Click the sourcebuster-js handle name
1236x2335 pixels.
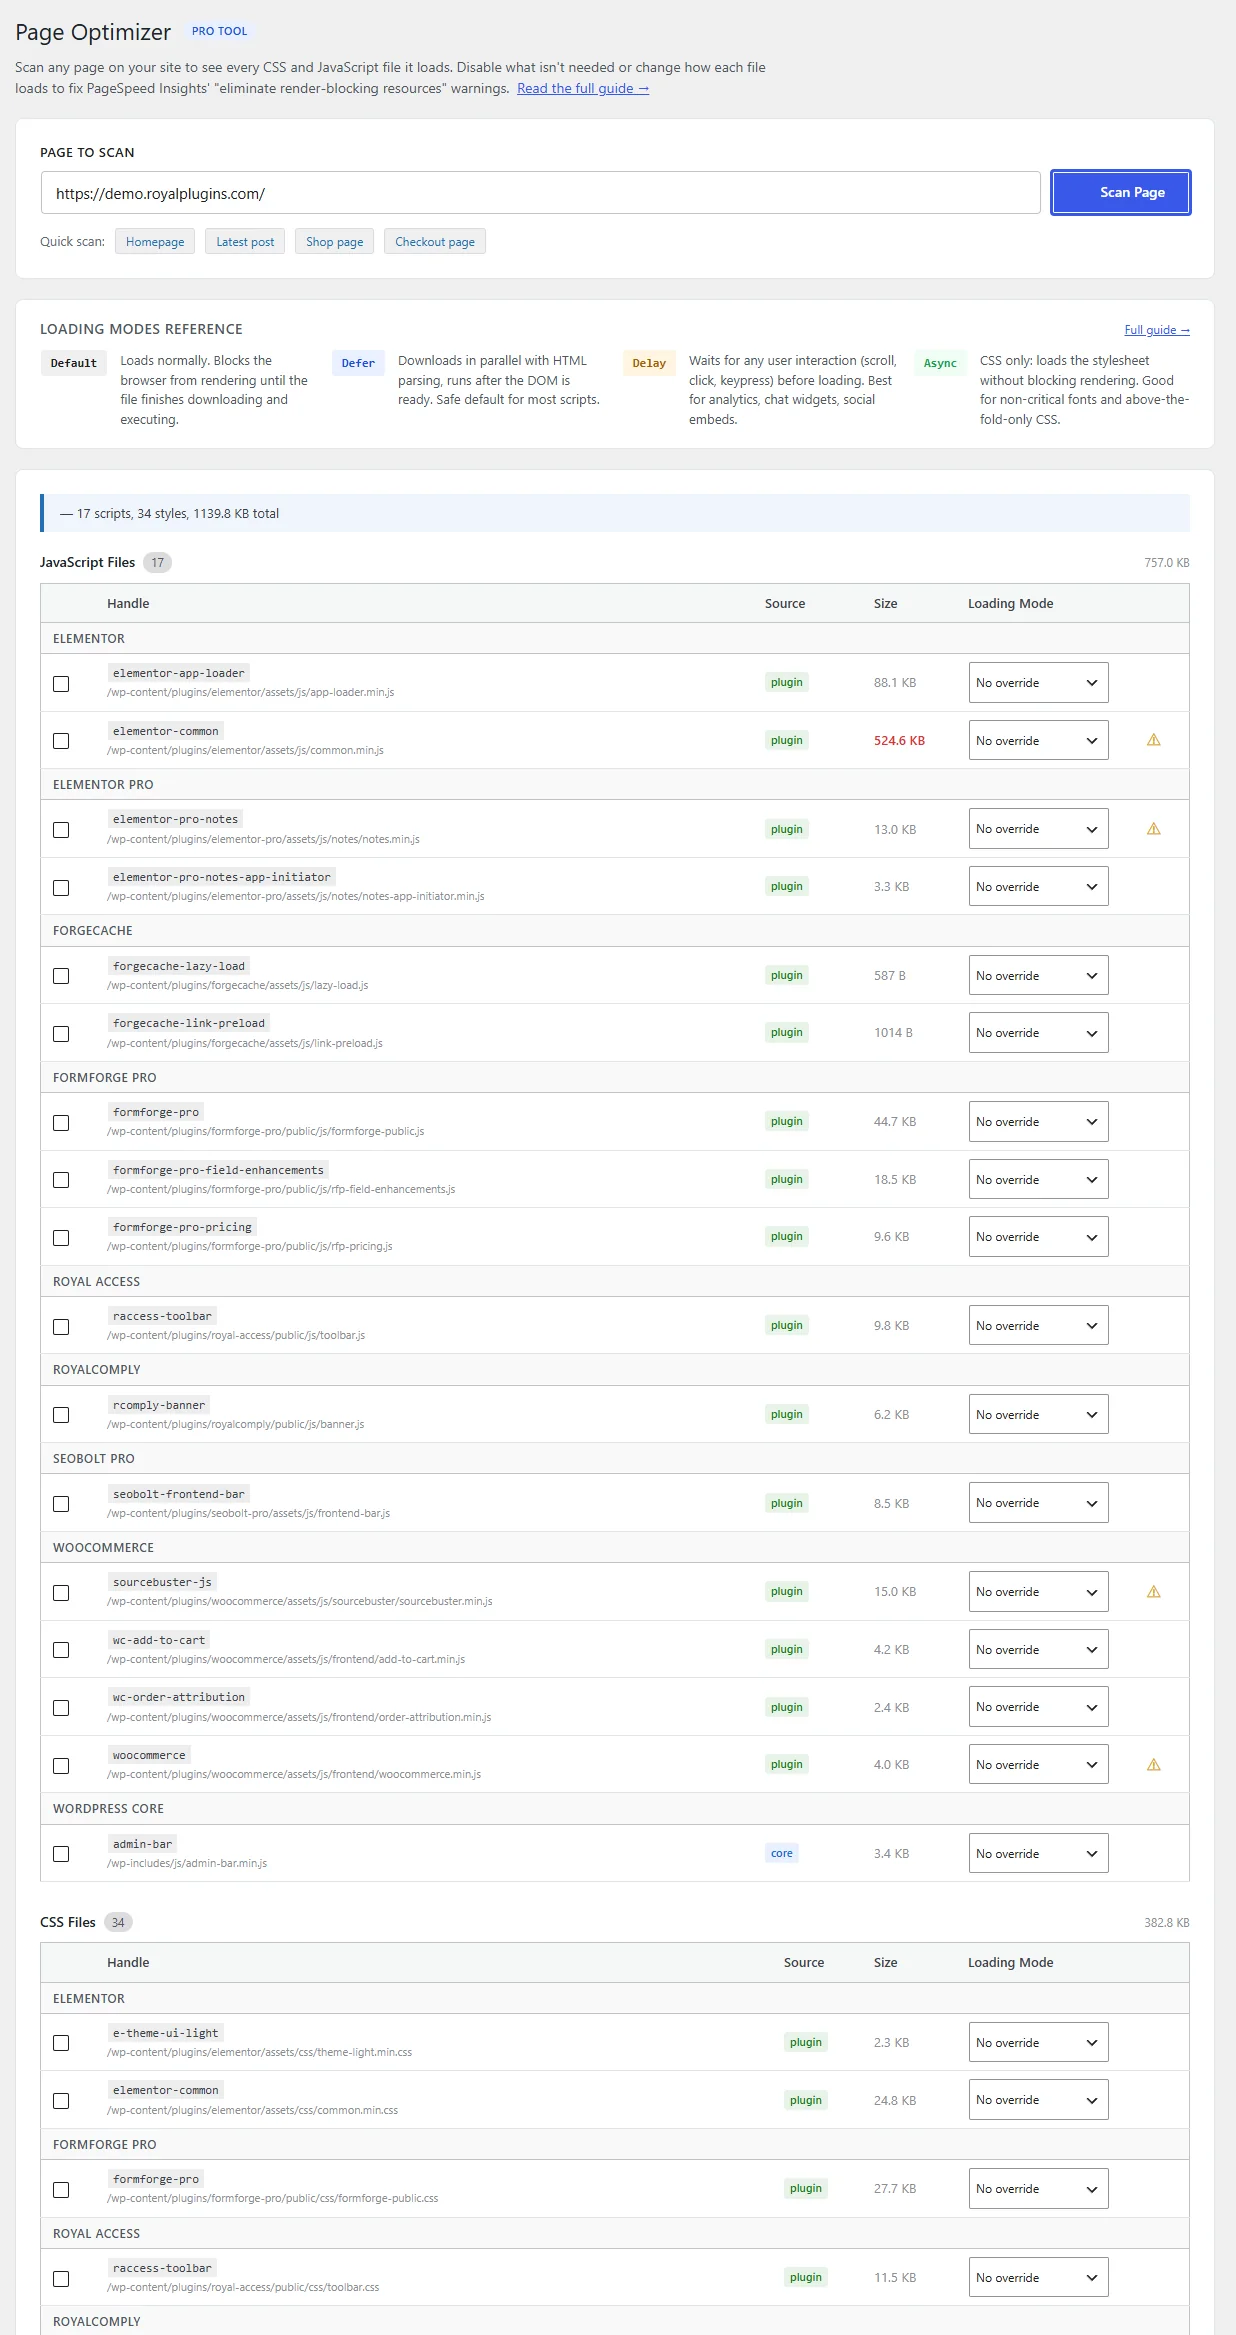point(162,1582)
